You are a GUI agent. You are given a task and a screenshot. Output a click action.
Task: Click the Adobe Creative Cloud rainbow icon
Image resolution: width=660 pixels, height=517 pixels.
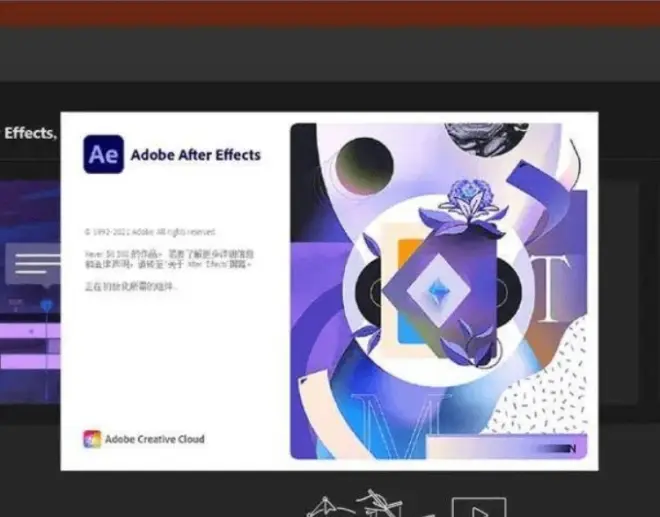[92, 439]
